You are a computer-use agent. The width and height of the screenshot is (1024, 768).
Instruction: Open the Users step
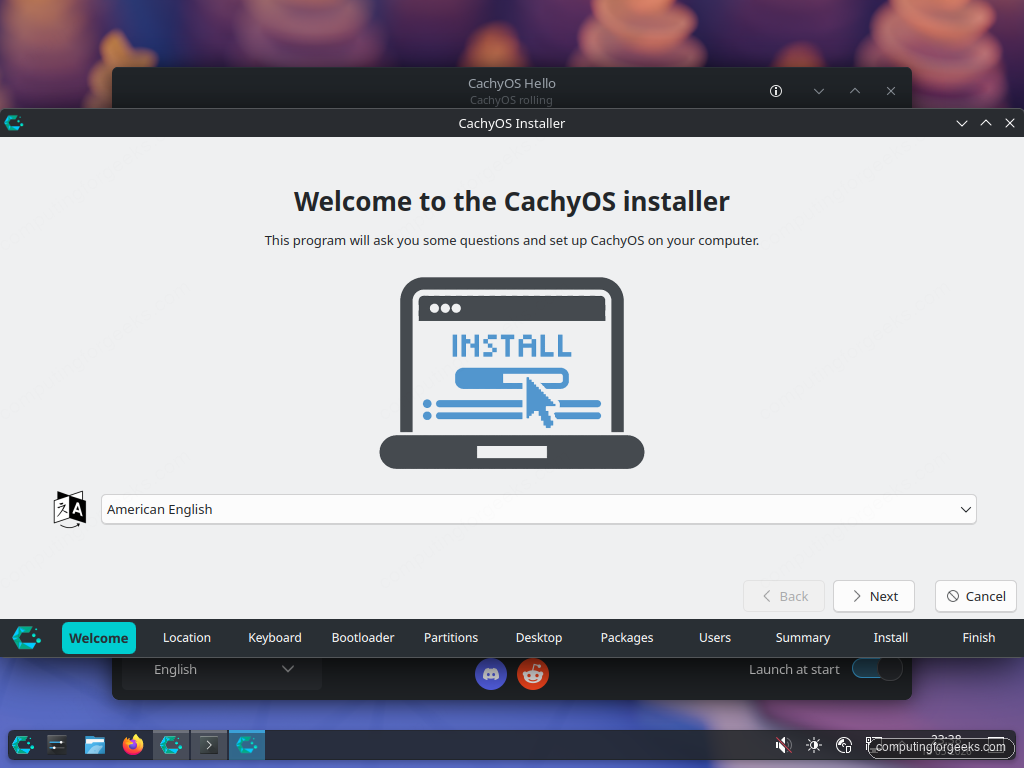[715, 638]
